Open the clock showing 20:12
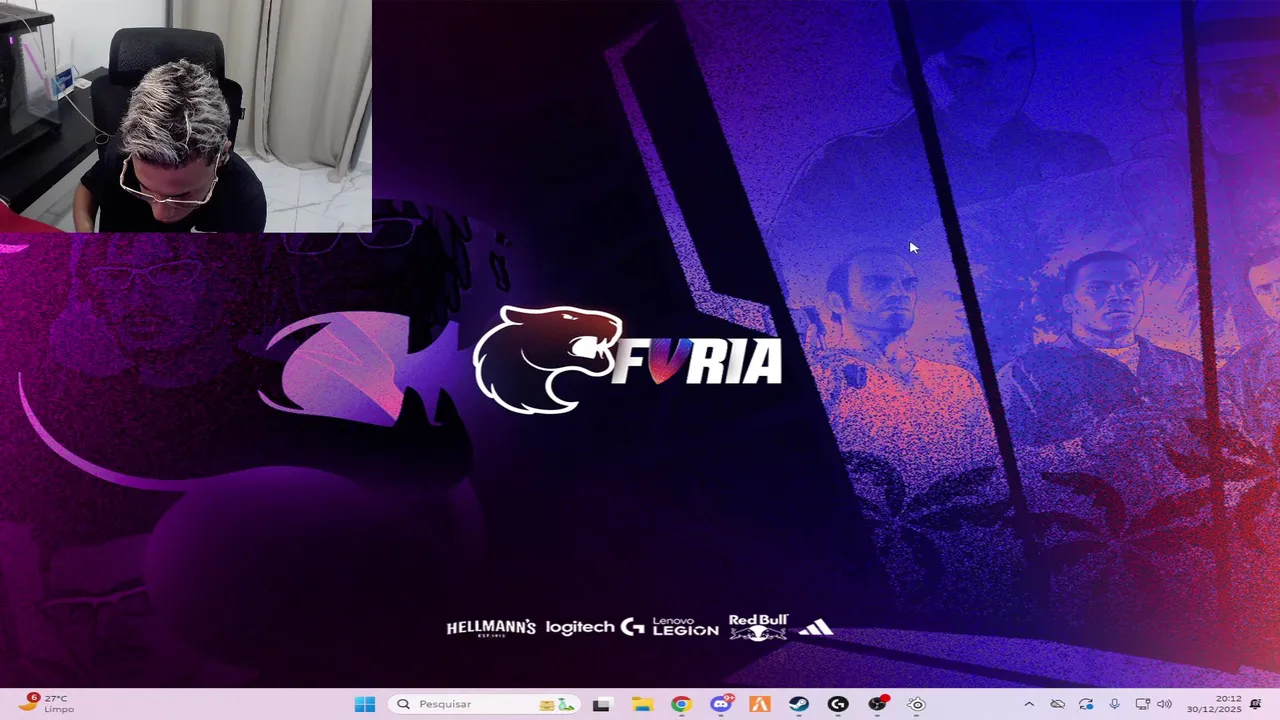This screenshot has width=1280, height=720. [1213, 704]
